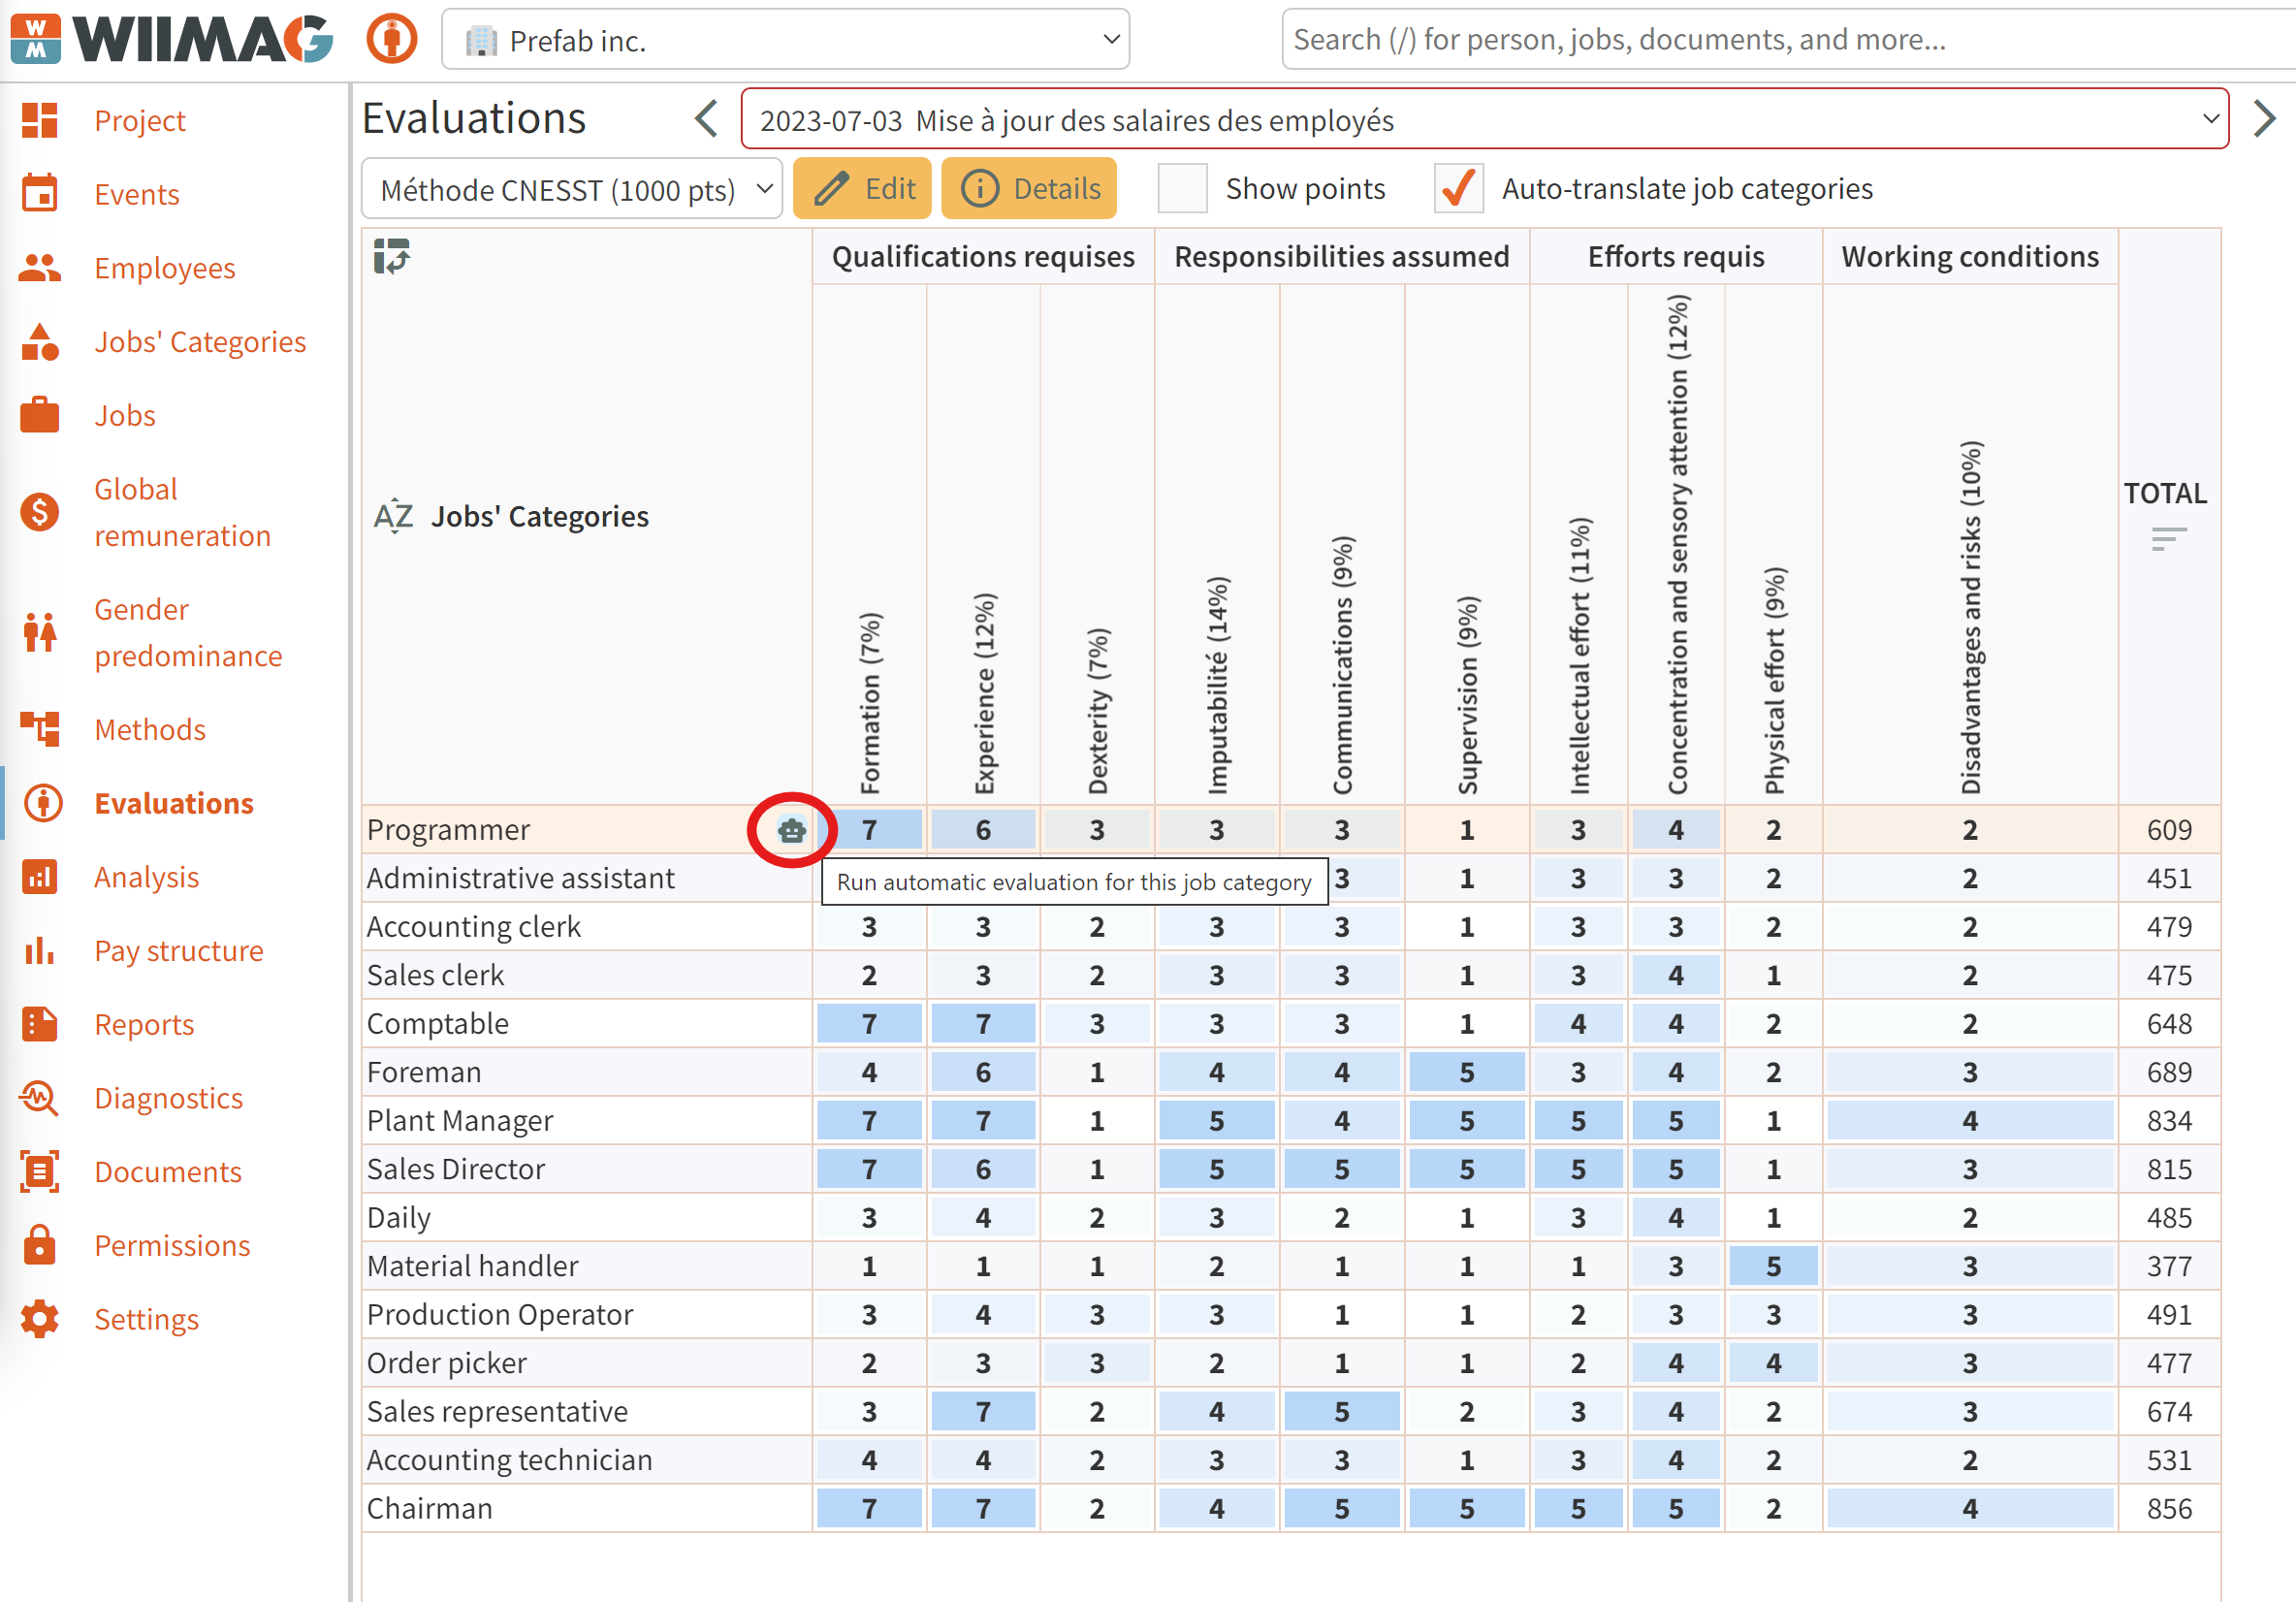This screenshot has width=2296, height=1602.
Task: Go to the next evaluation with right chevron
Action: (2265, 119)
